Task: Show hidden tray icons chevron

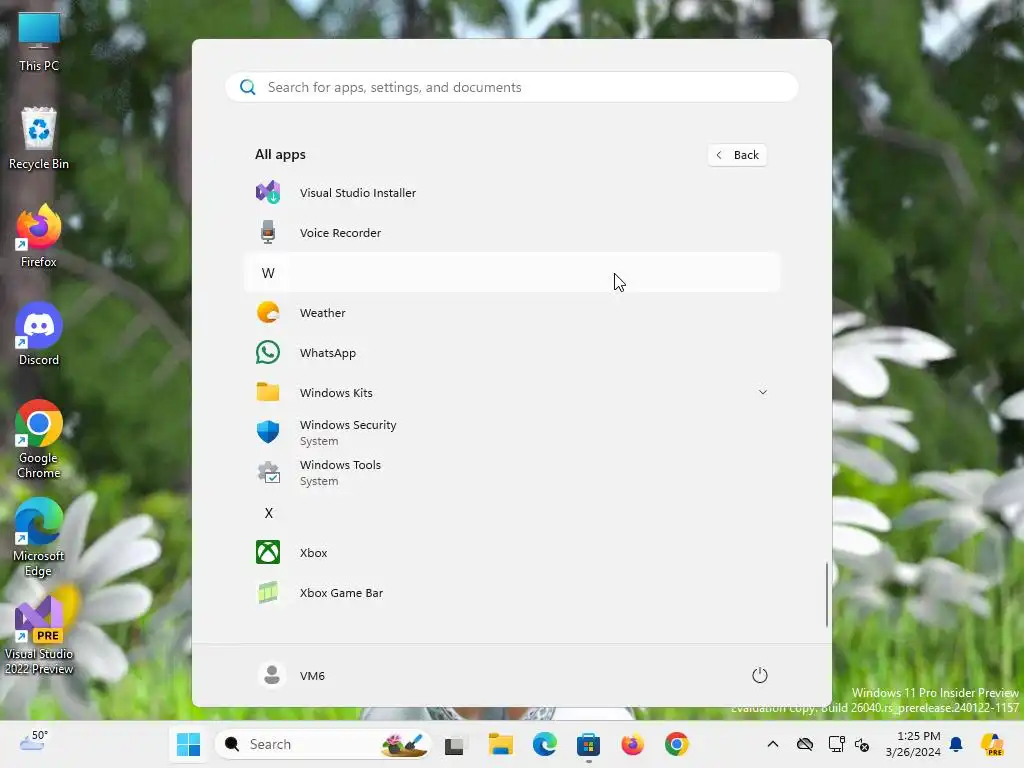Action: [773, 744]
